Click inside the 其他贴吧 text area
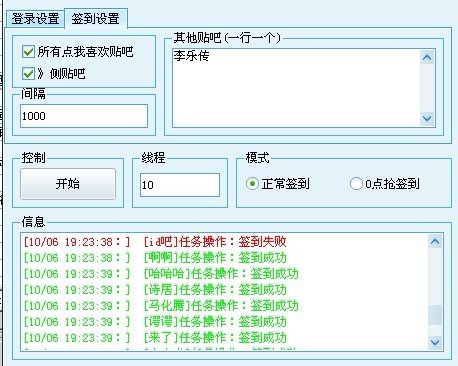The height and width of the screenshot is (366, 458). [297, 88]
